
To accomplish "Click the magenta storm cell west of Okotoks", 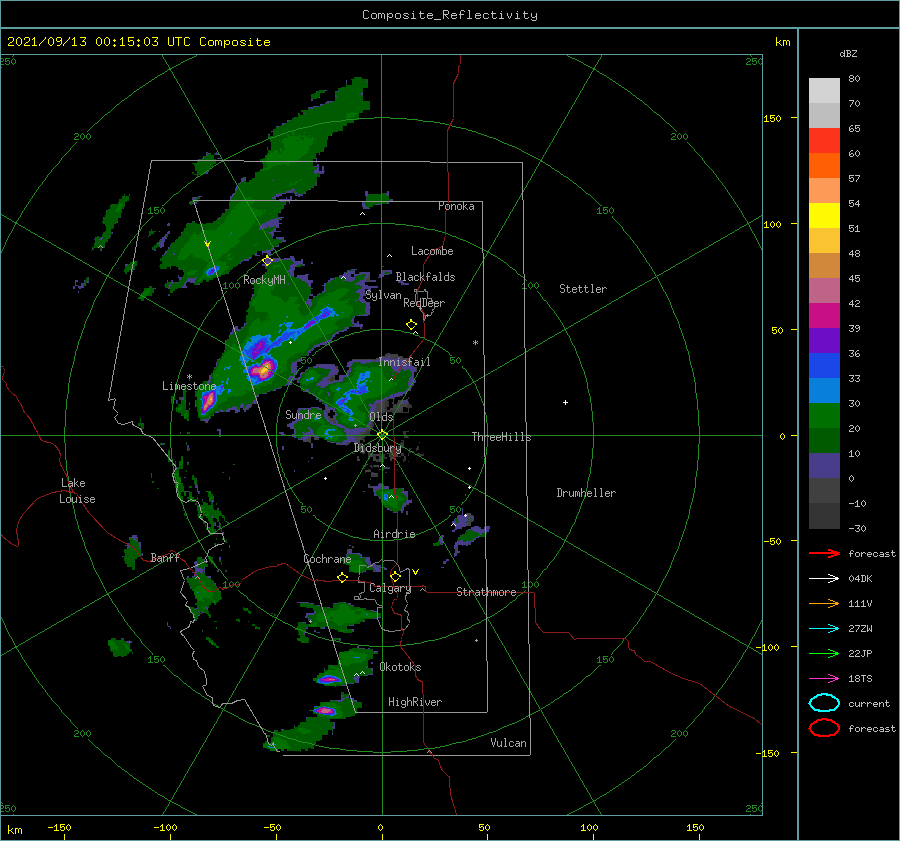I will point(329,680).
